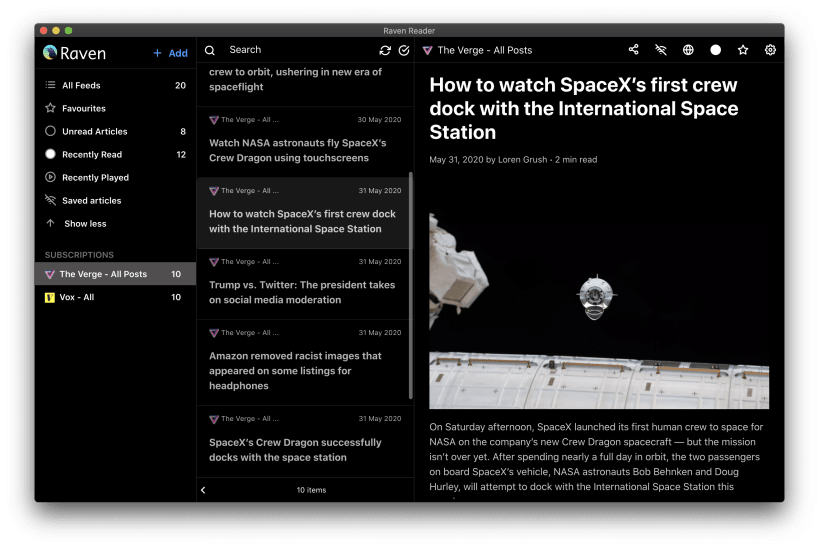Click the Vox logo in sidebar
Screen dimensions: 819x548
(x=50, y=297)
